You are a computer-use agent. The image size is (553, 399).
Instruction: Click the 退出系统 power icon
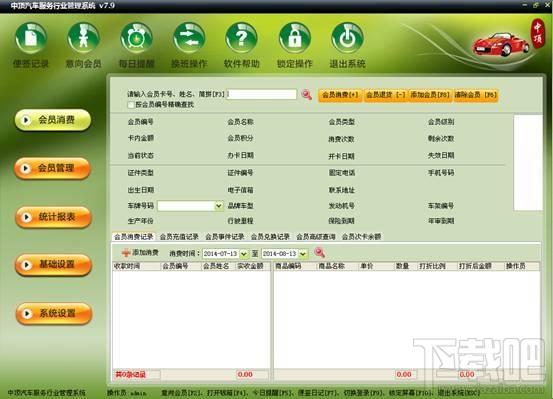[347, 38]
